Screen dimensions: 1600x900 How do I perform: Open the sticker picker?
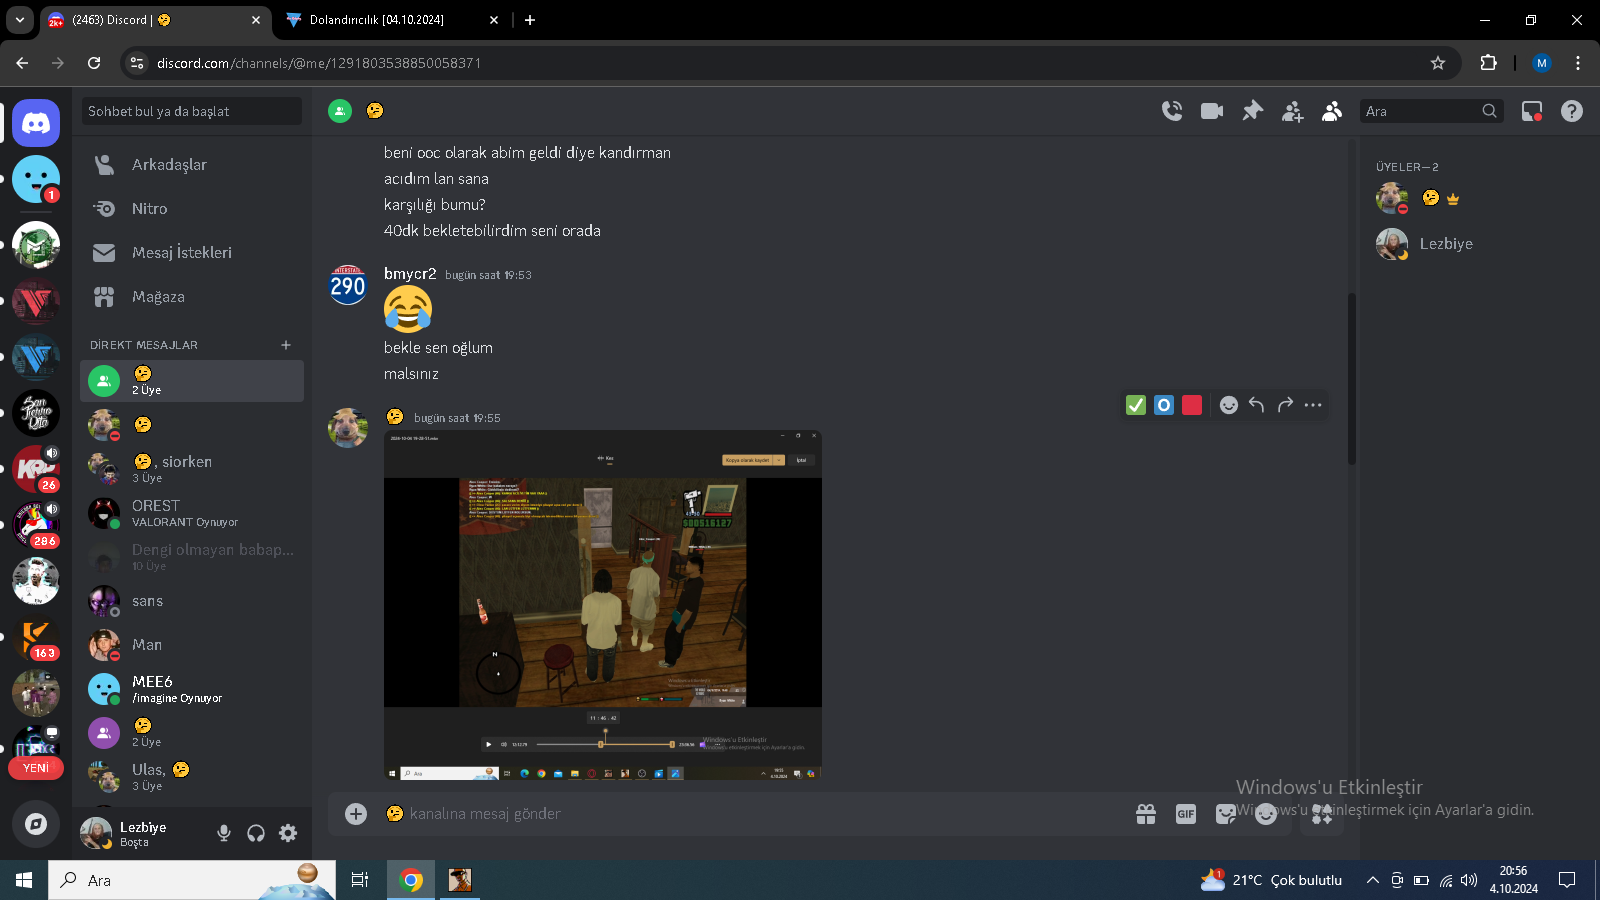tap(1226, 814)
